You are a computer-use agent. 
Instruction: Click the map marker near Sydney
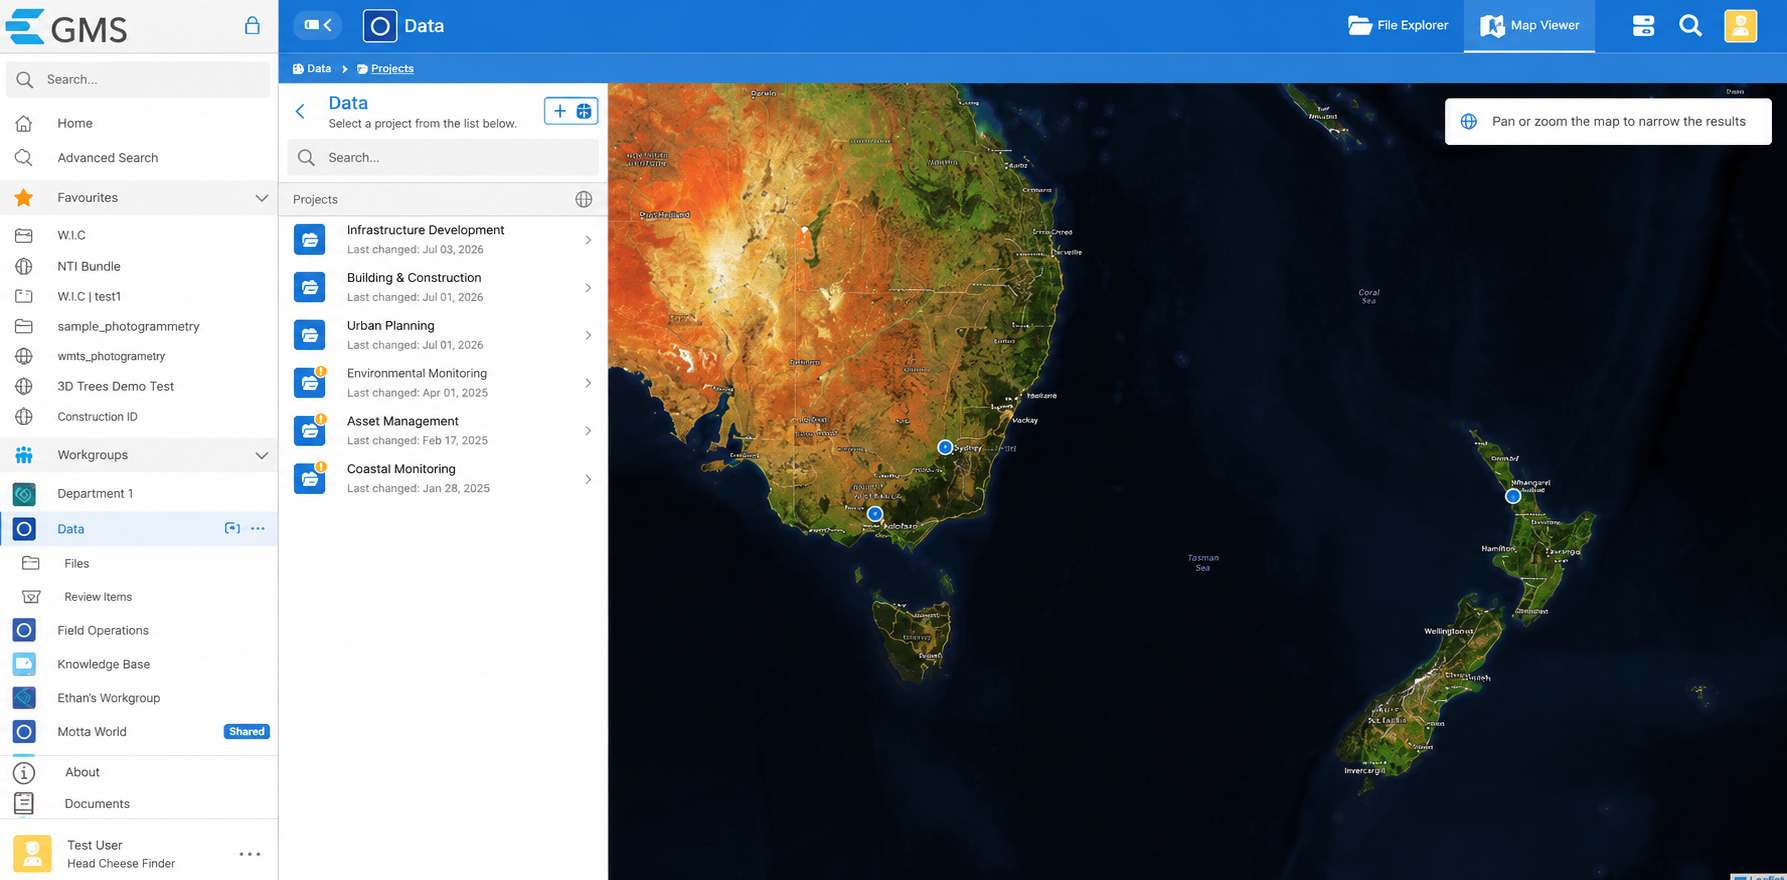[x=945, y=447]
